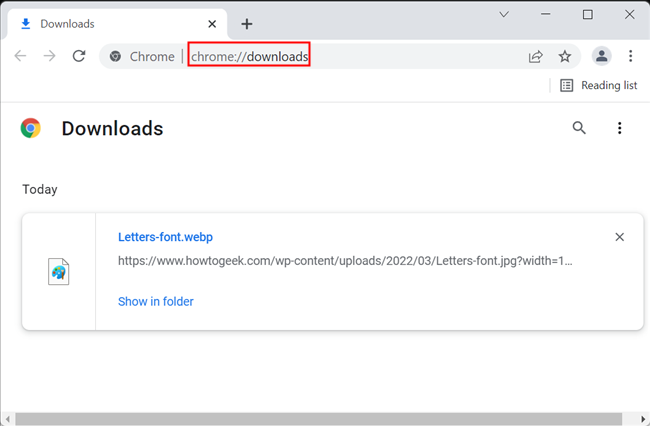Click the Letters-font.webp file type icon
The image size is (650, 426).
58,271
